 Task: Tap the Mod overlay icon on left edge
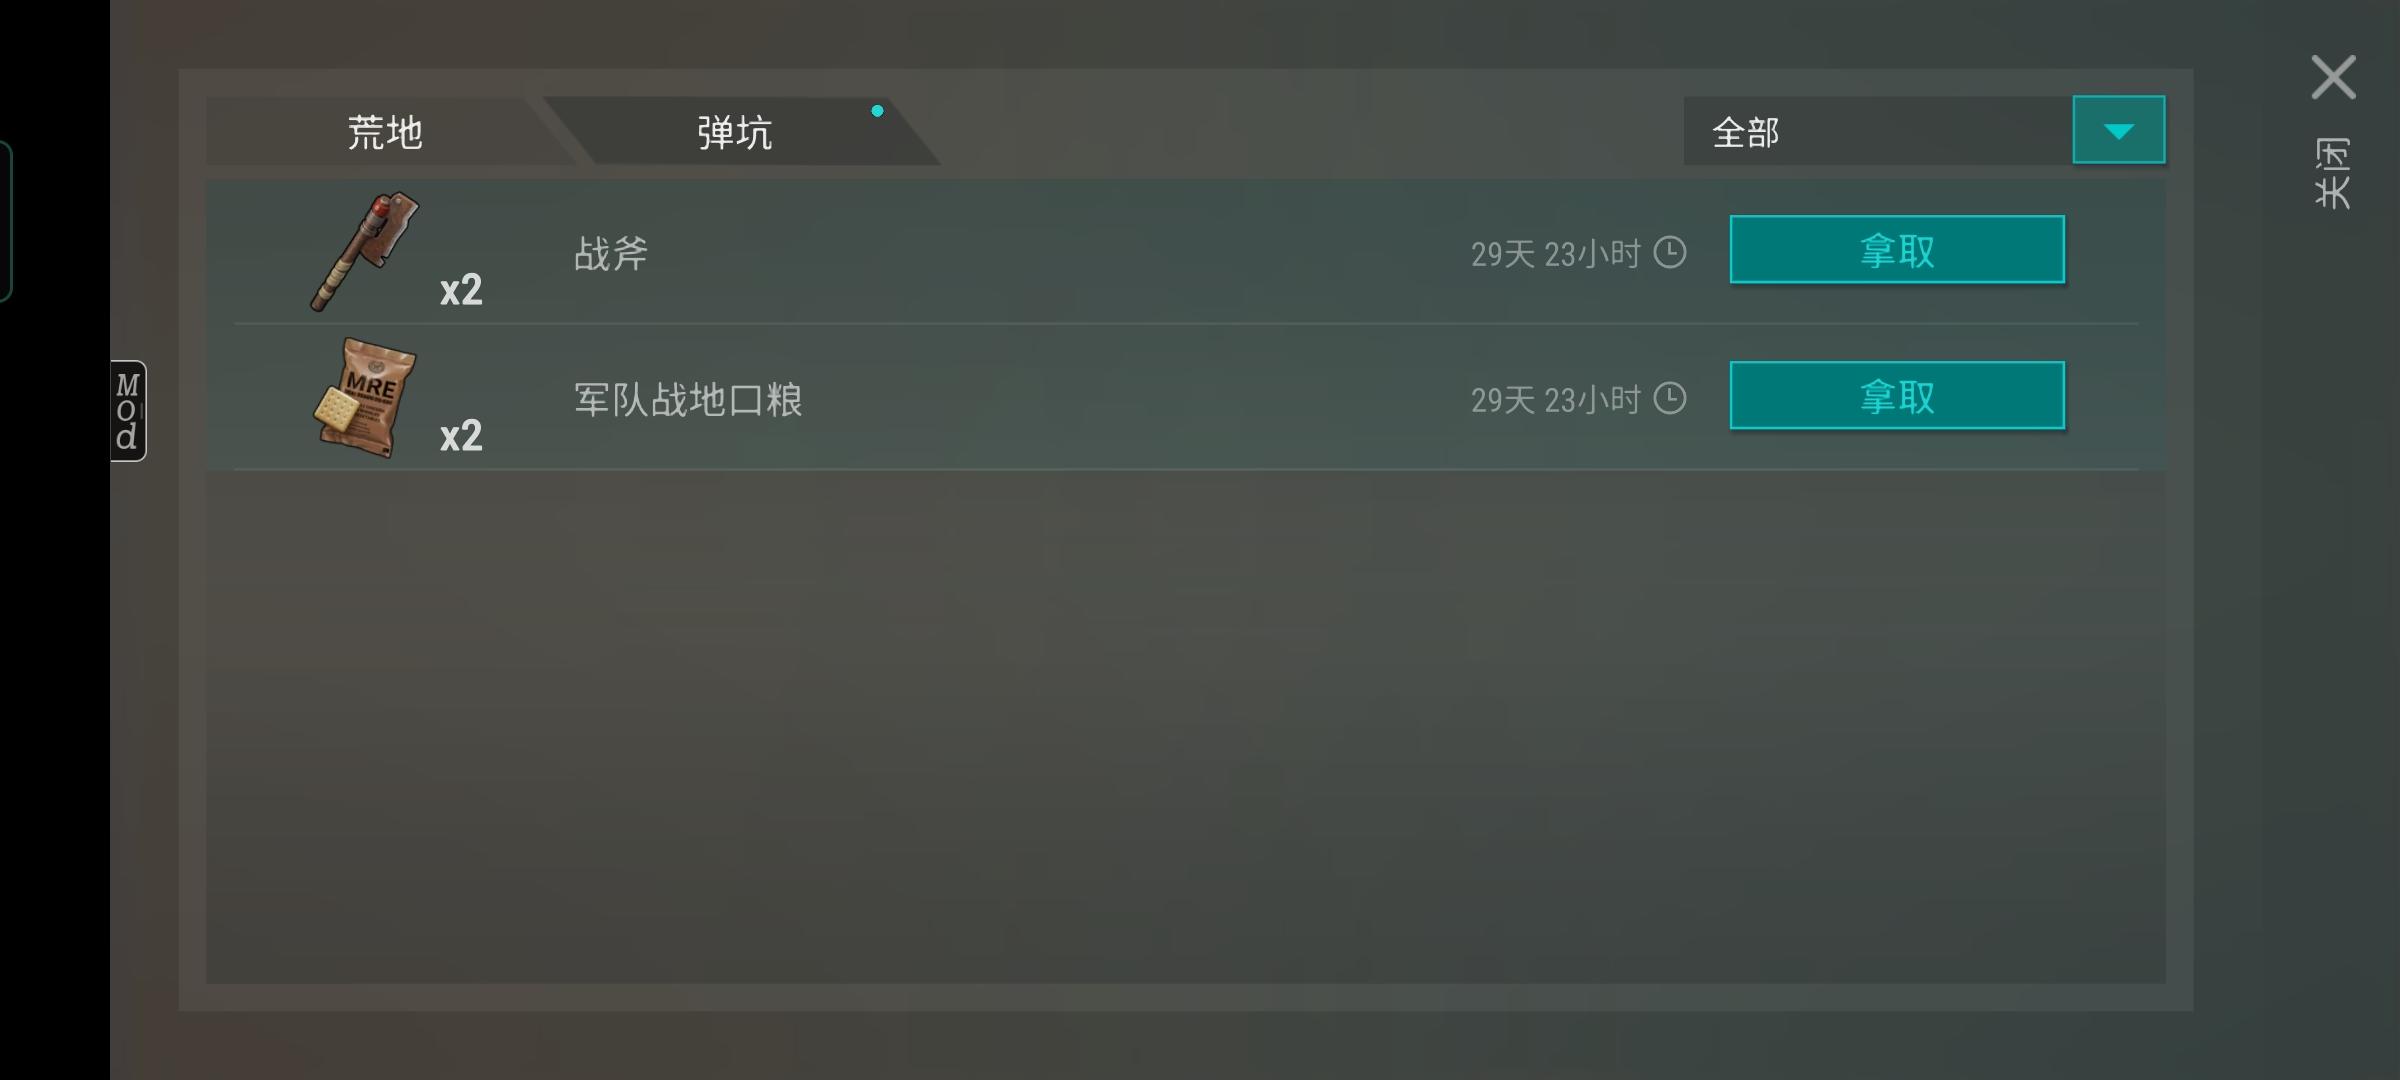pos(128,411)
